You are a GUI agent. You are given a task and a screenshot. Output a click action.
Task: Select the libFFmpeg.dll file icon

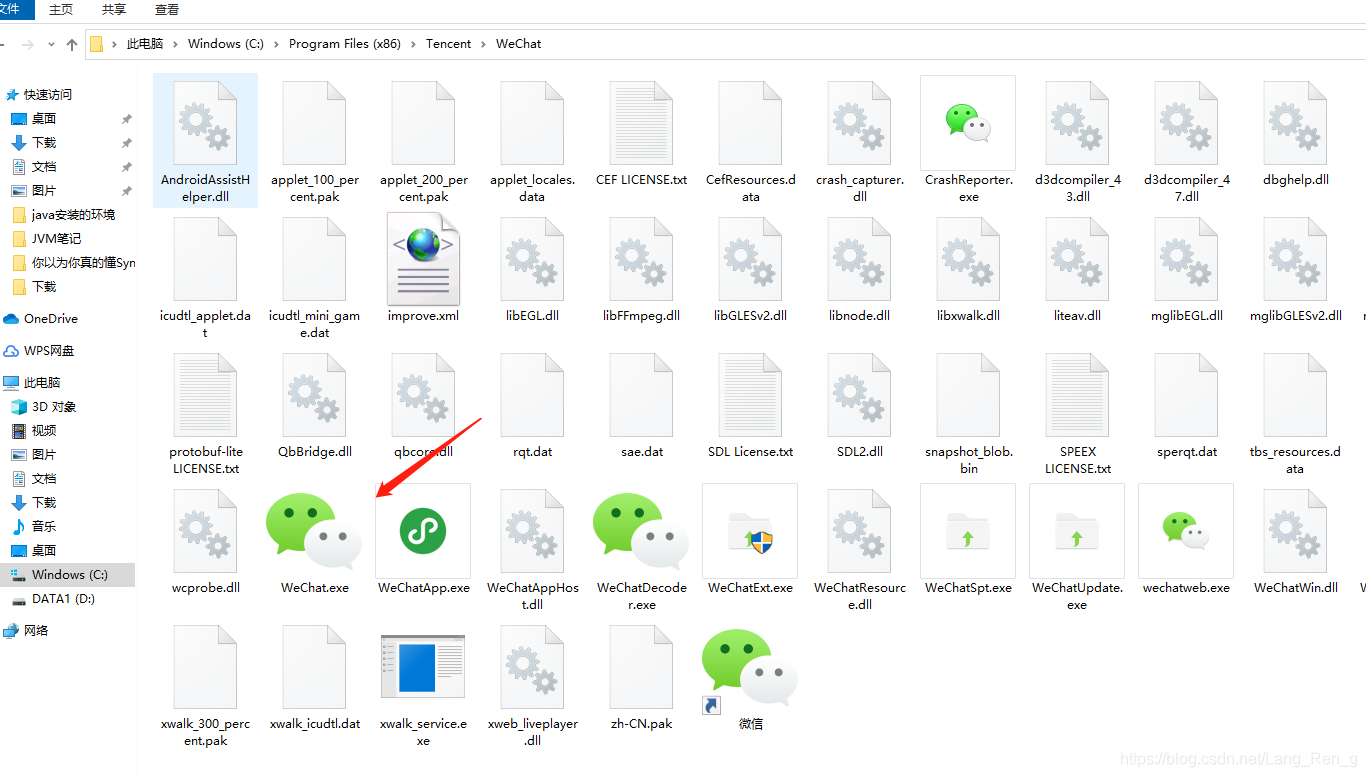[641, 259]
